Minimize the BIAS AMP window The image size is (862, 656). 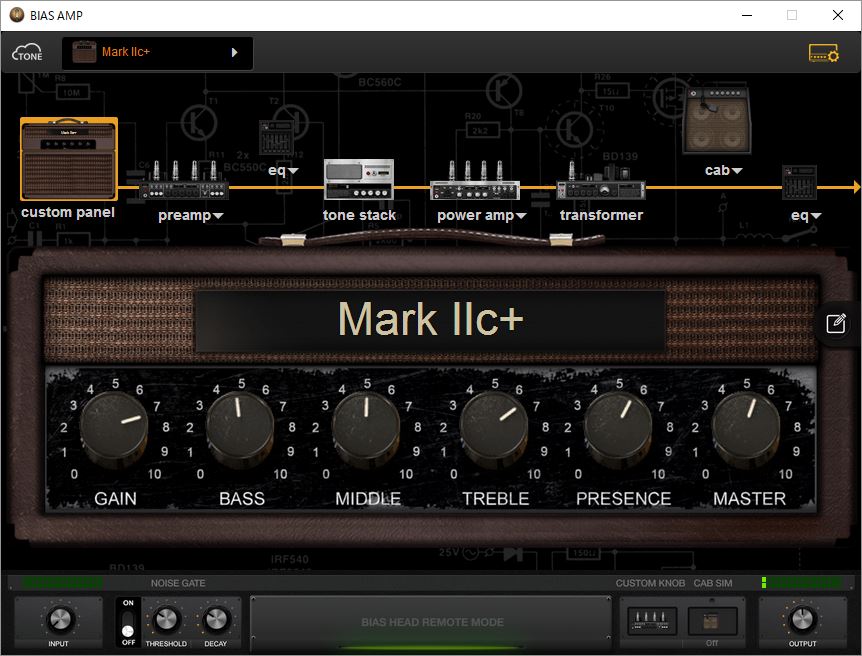pos(747,15)
